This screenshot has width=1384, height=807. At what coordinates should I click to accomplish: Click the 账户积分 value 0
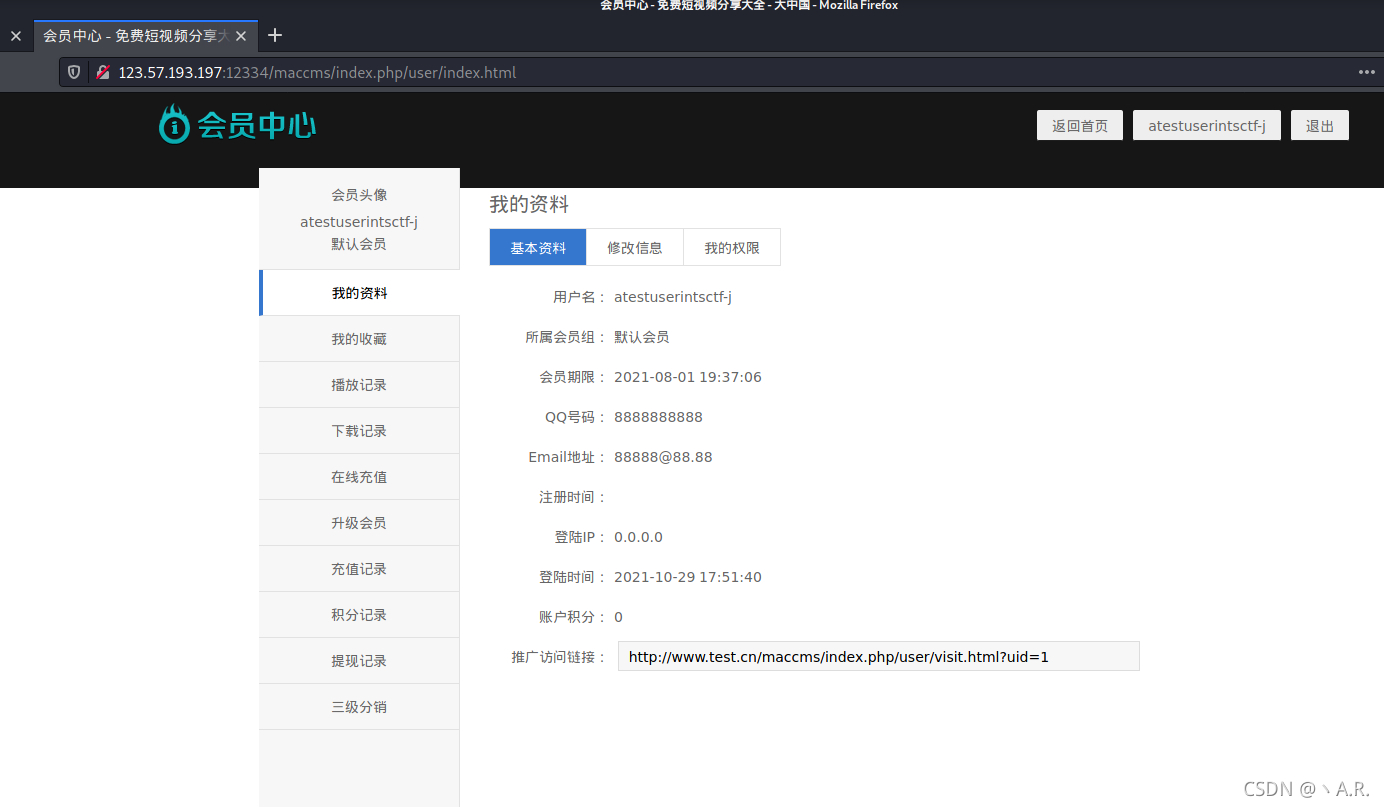tap(618, 617)
